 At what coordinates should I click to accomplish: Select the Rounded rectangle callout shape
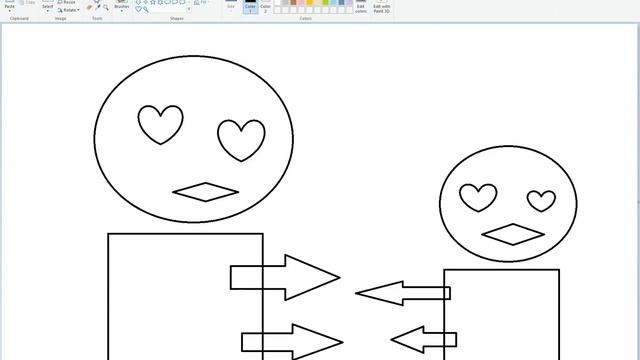tap(167, 2)
